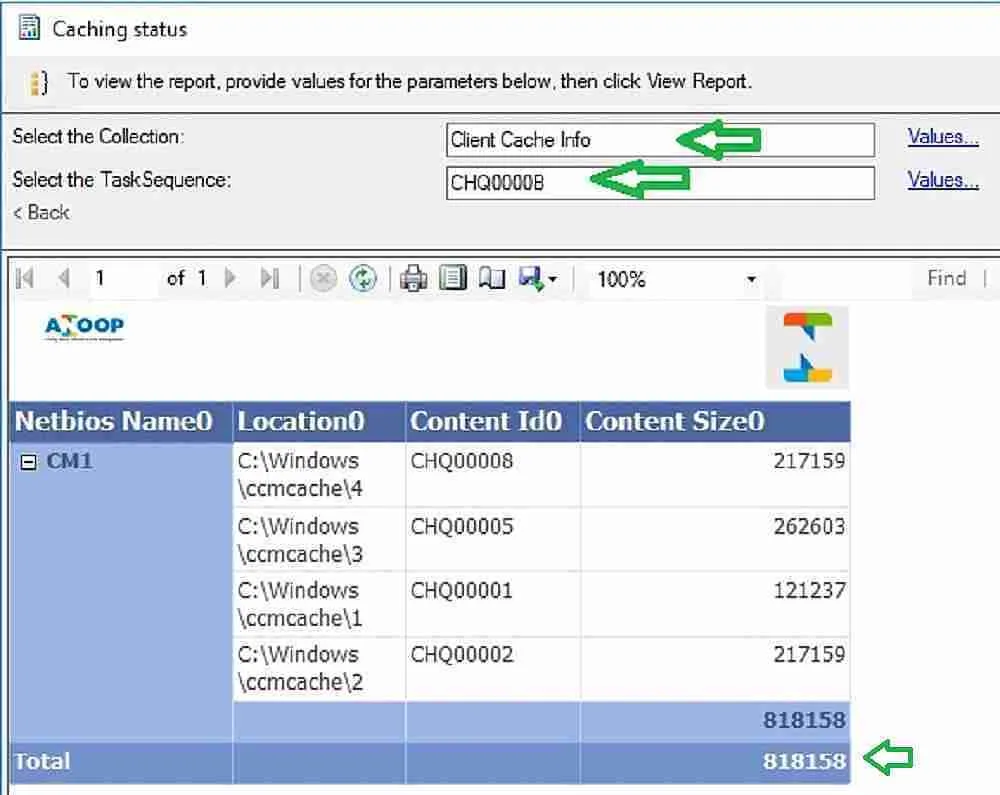This screenshot has height=795, width=1000.
Task: Go to the previous report page
Action: point(64,279)
